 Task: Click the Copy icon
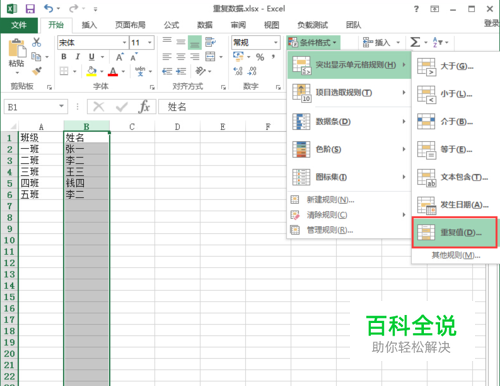[x=36, y=57]
